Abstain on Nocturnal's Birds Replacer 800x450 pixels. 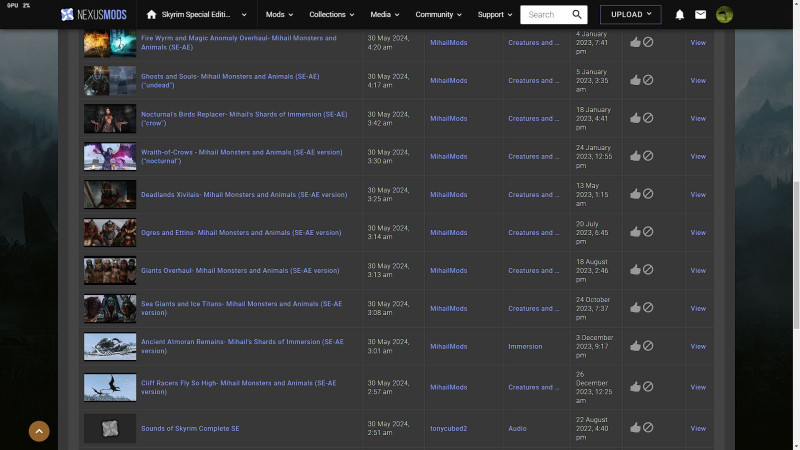[648, 117]
